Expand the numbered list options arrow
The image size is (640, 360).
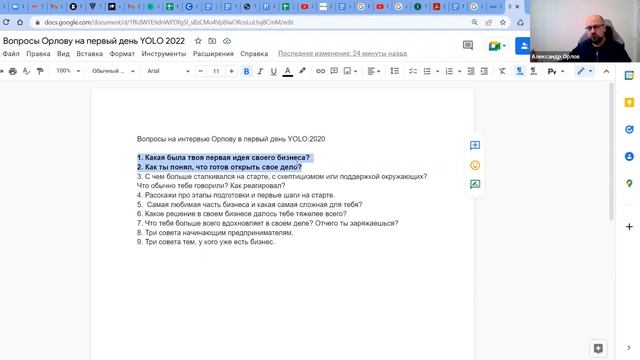pyautogui.click(x=460, y=71)
